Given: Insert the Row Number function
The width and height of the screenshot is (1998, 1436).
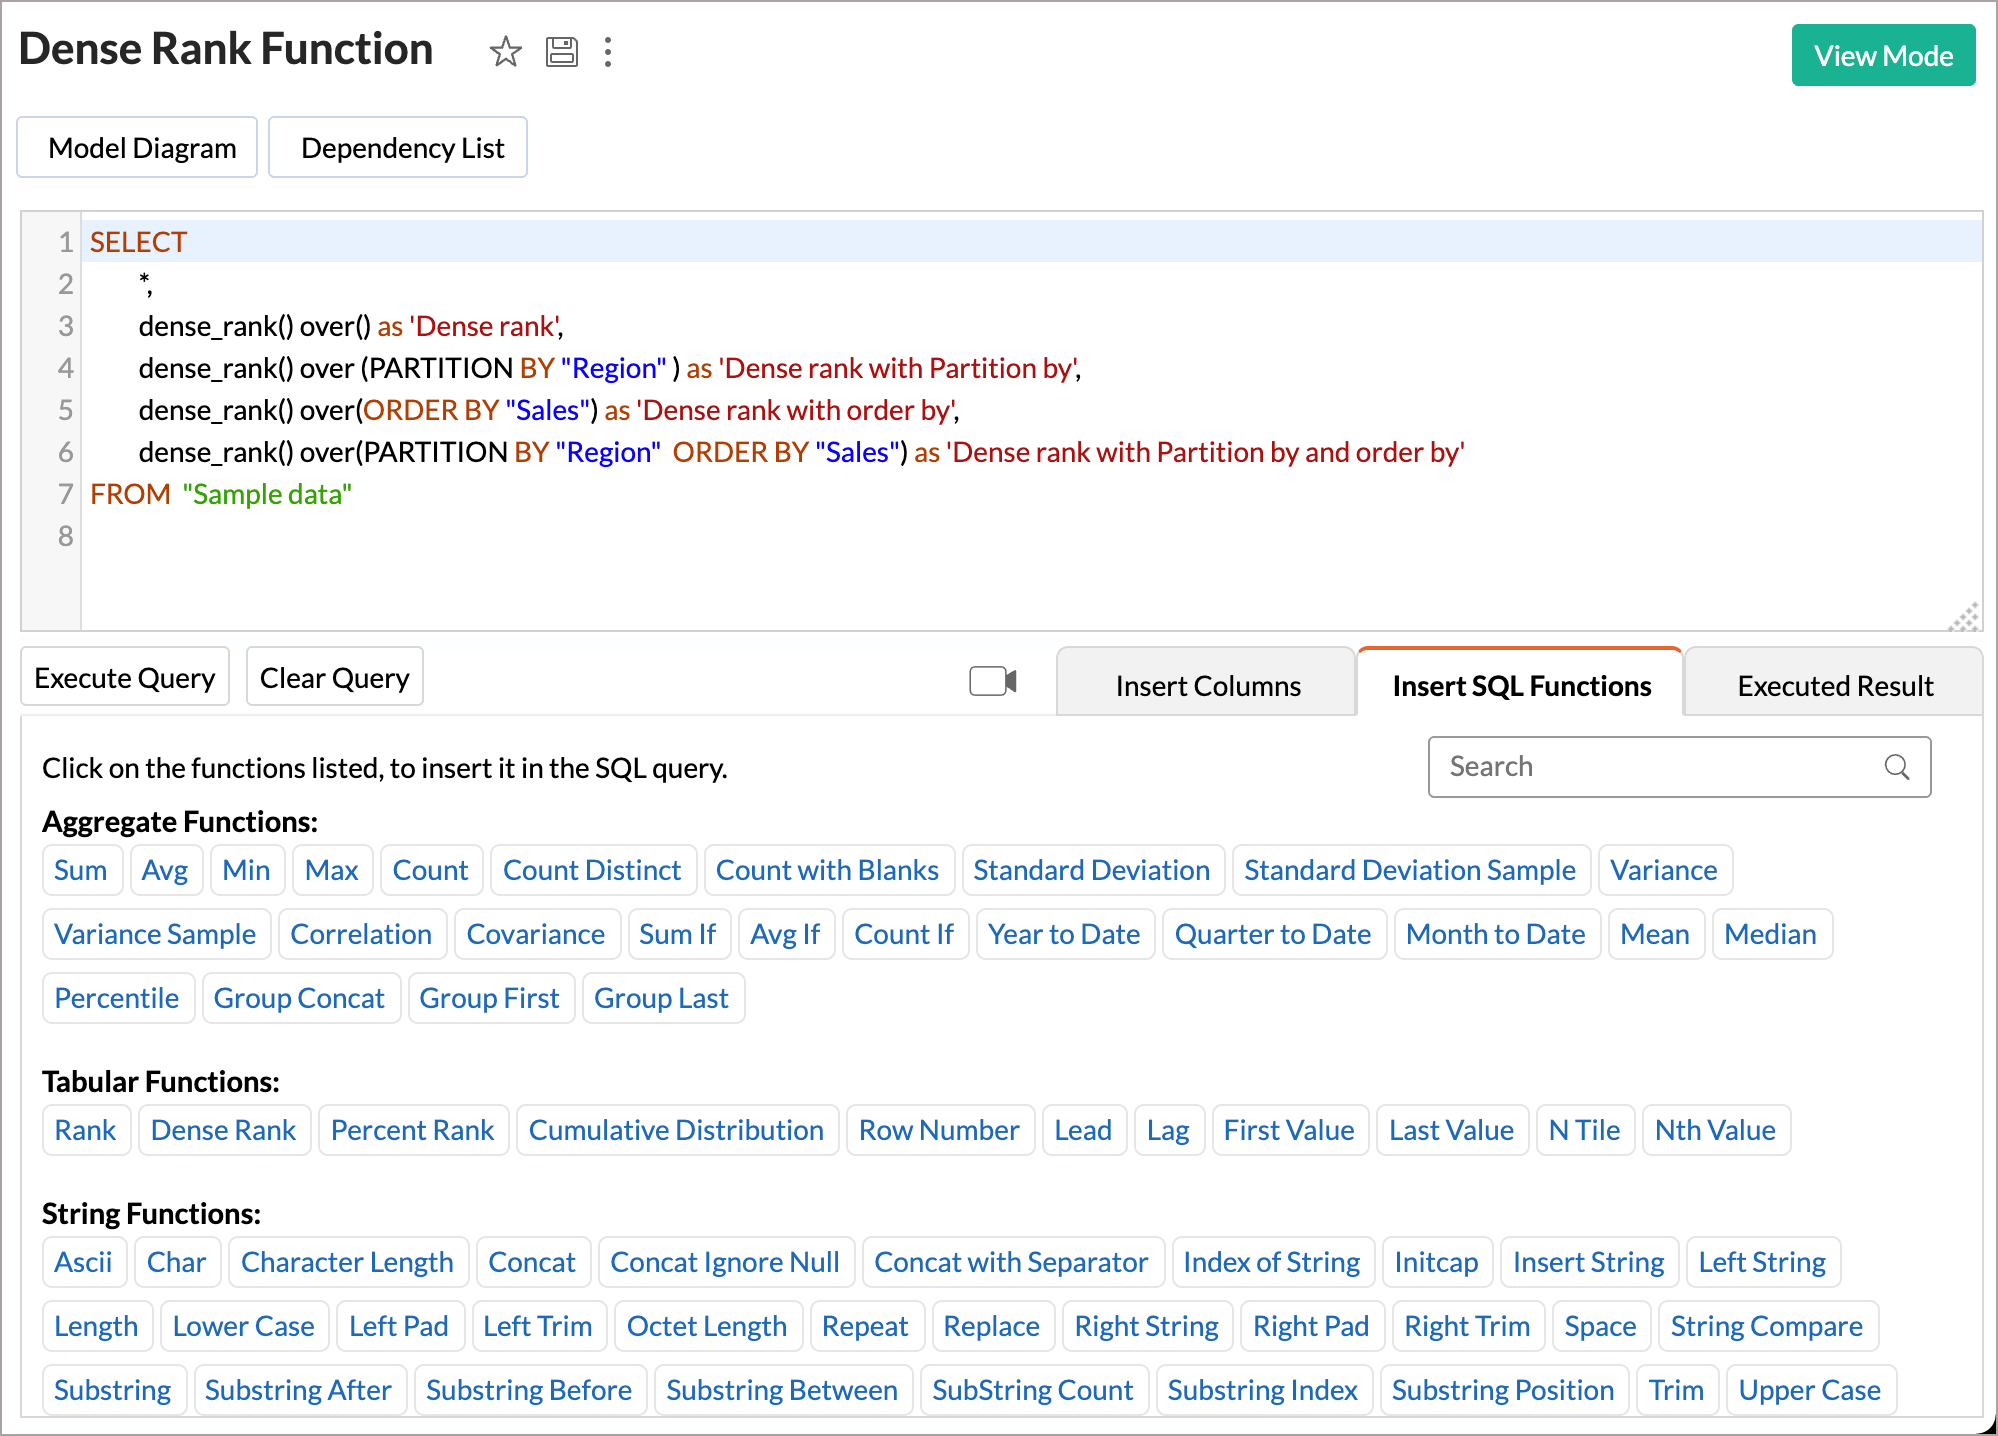Looking at the screenshot, I should click(939, 1129).
